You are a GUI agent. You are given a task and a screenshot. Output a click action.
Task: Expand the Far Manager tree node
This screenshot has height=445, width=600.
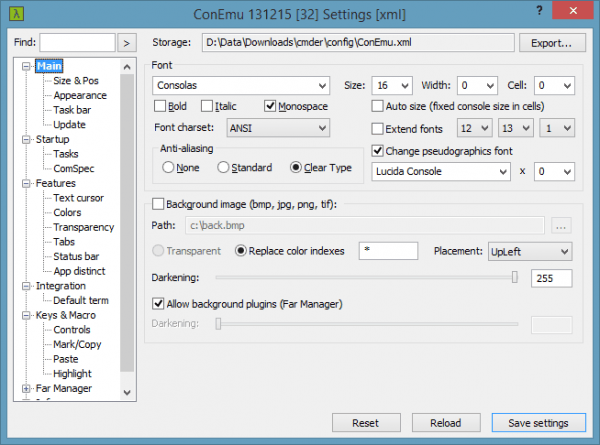(x=25, y=388)
